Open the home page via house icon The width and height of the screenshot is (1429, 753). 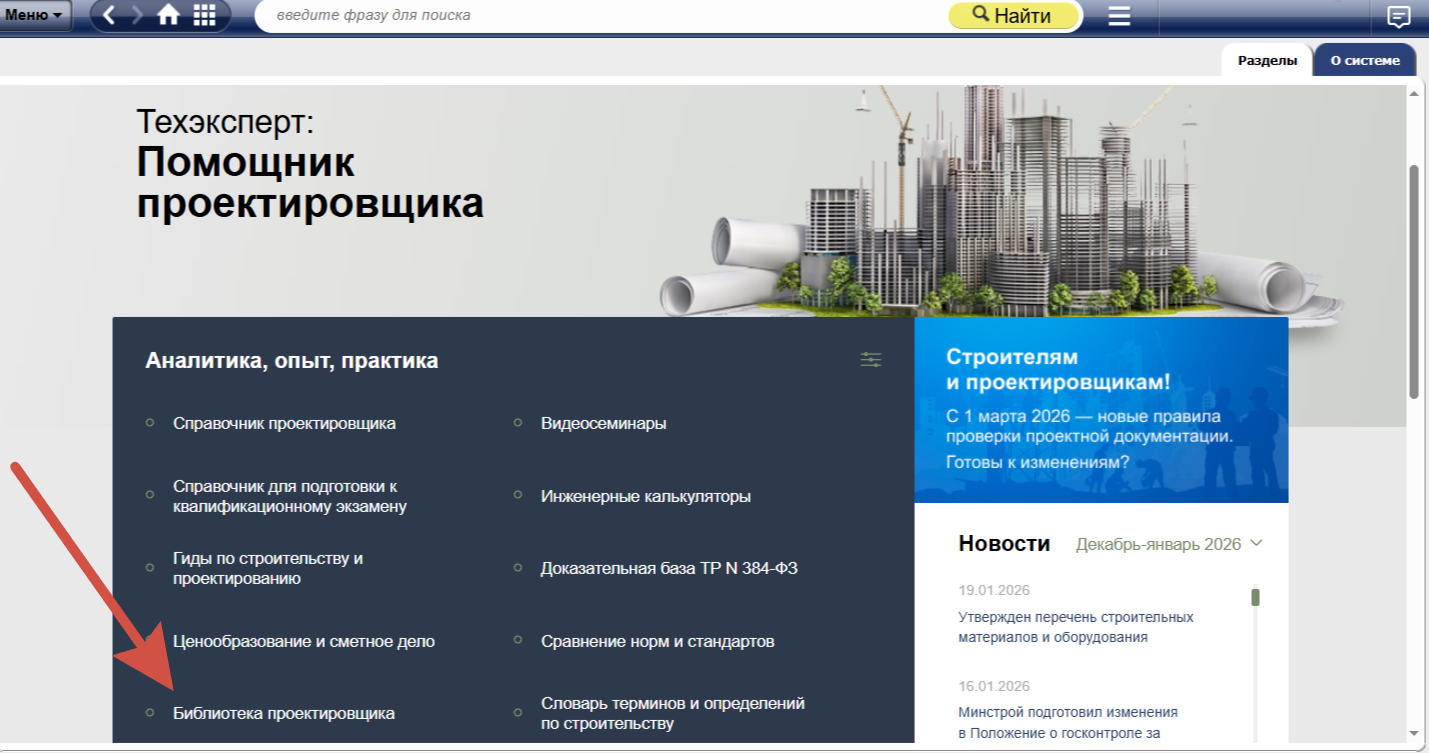169,15
